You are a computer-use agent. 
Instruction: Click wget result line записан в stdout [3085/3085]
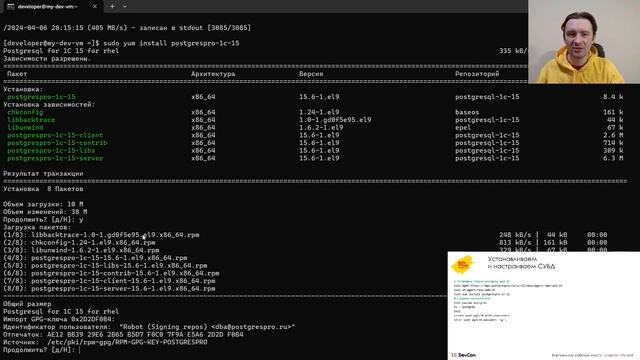pyautogui.click(x=195, y=28)
